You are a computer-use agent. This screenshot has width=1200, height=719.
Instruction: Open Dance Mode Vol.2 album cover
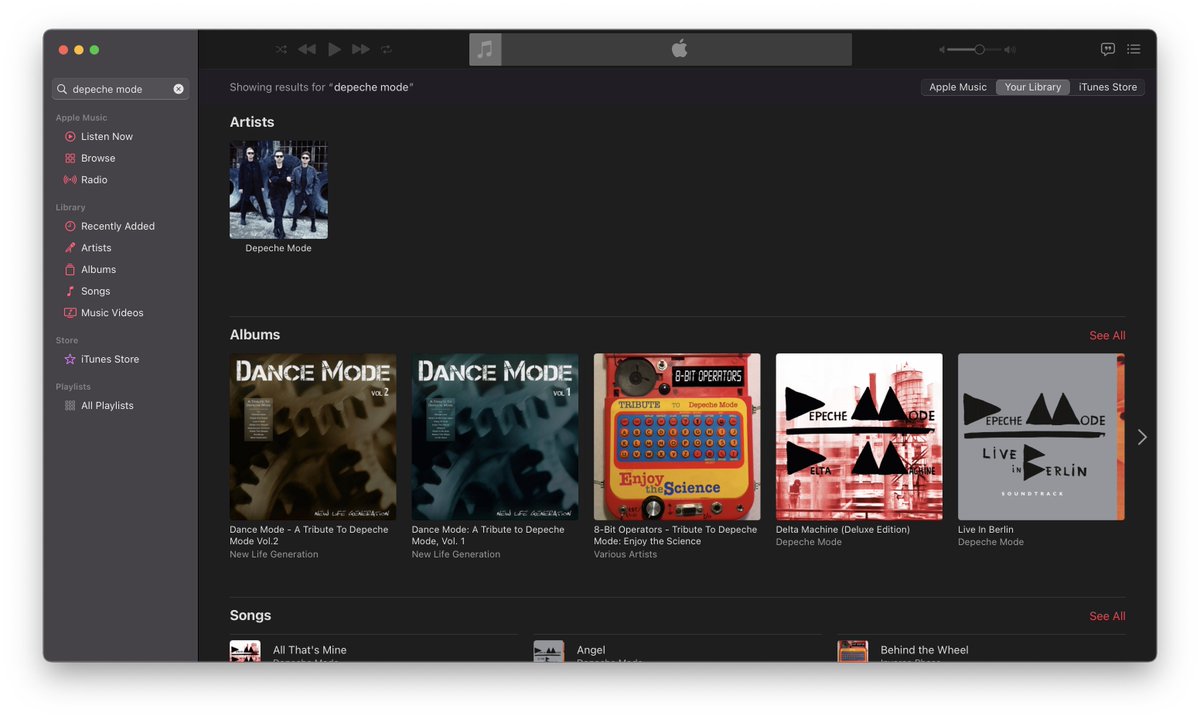pos(313,437)
